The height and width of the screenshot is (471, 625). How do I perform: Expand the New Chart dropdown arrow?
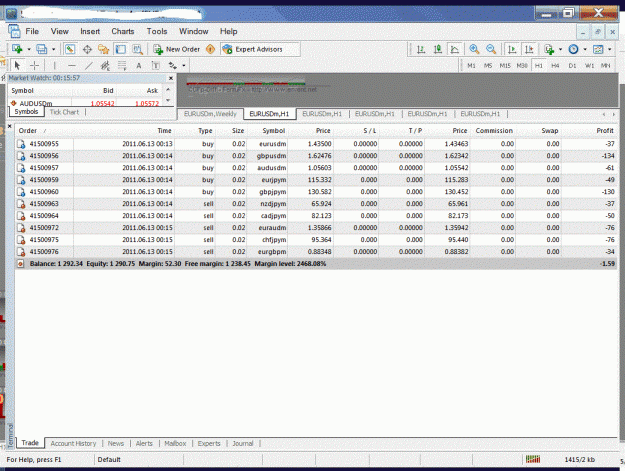tap(29, 49)
